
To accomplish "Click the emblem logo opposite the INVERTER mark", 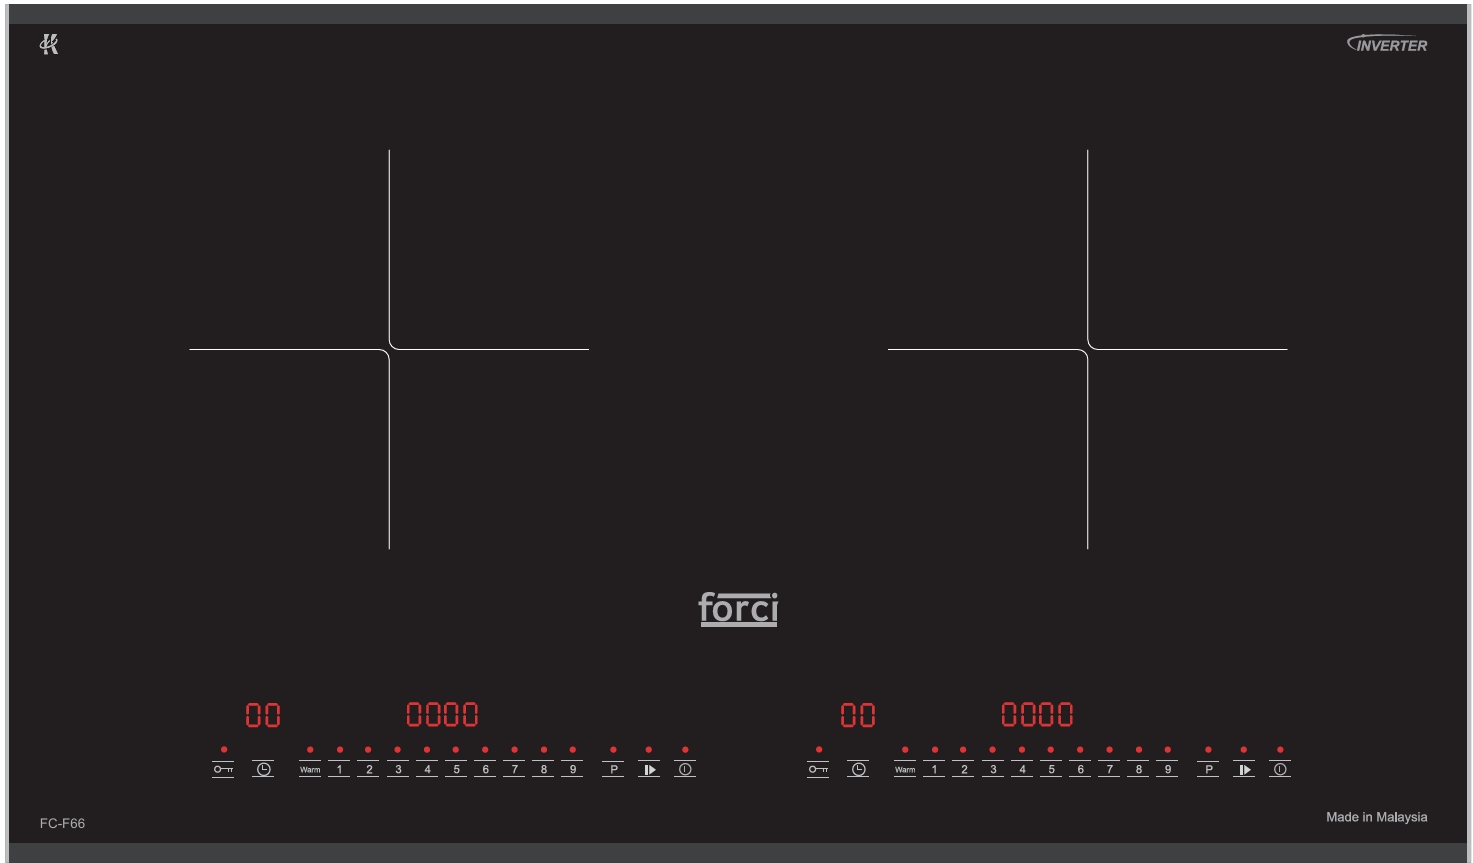I will coord(49,44).
